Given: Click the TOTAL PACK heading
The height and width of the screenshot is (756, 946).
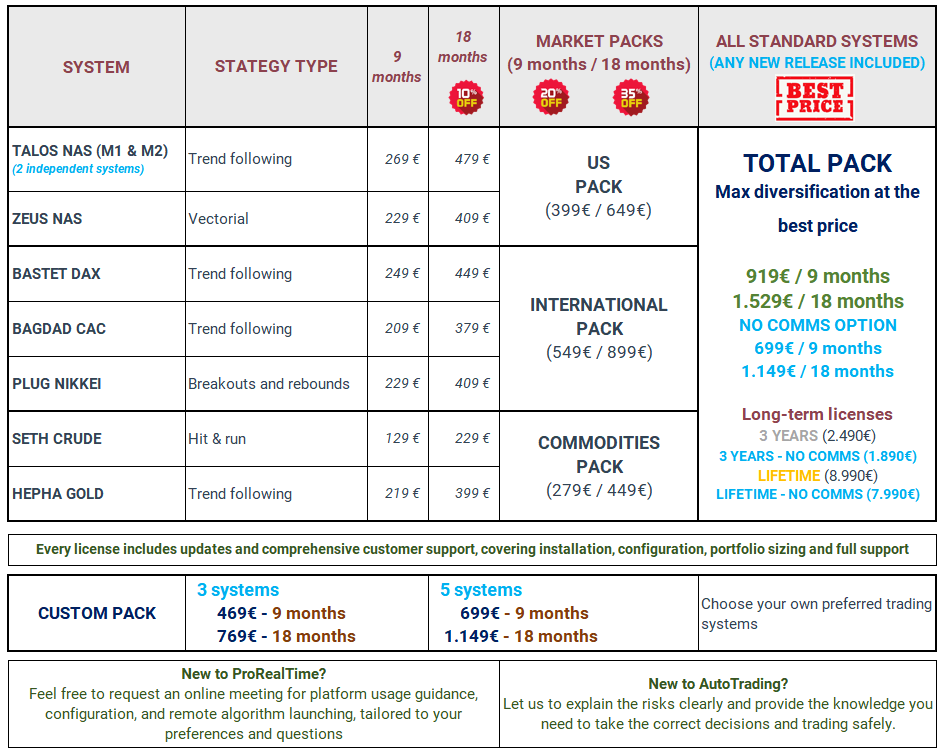Looking at the screenshot, I should tap(817, 164).
